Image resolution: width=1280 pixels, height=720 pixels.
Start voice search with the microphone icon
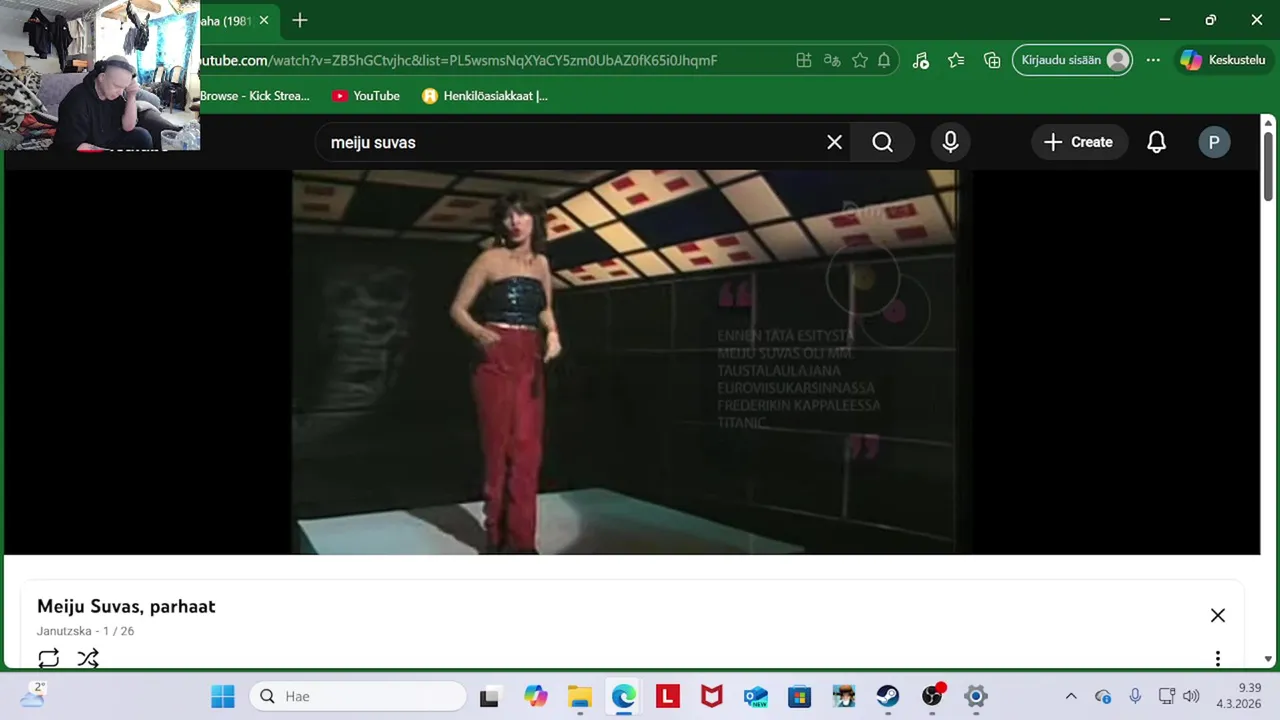coord(950,142)
